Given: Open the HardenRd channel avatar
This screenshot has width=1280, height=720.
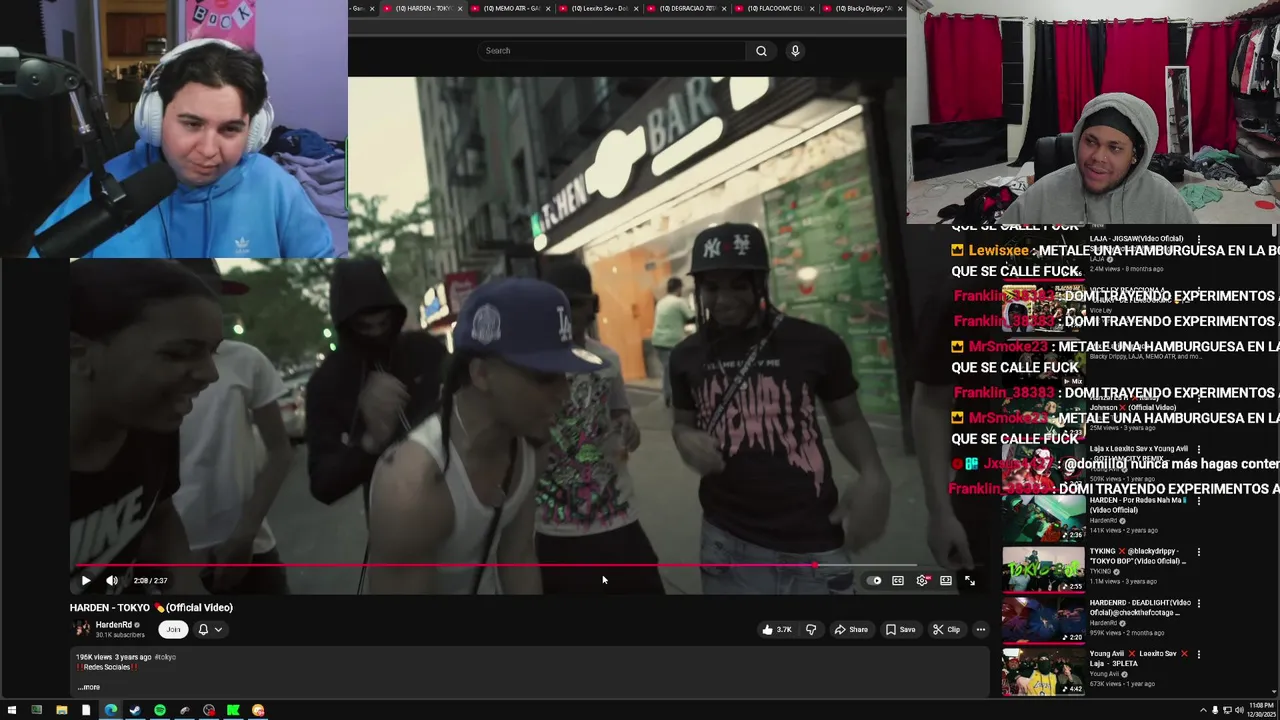Looking at the screenshot, I should [81, 629].
